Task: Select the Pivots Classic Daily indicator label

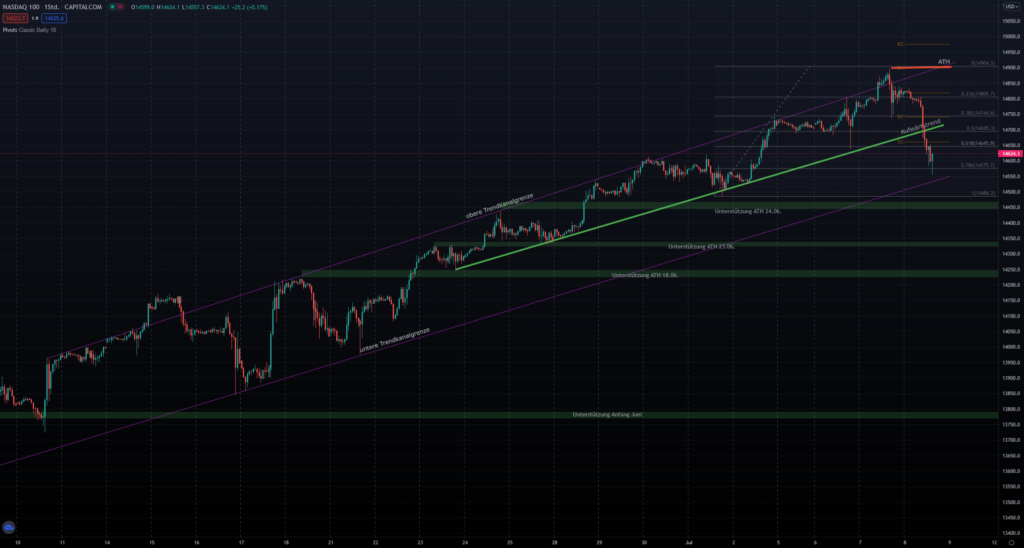Action: (x=29, y=28)
